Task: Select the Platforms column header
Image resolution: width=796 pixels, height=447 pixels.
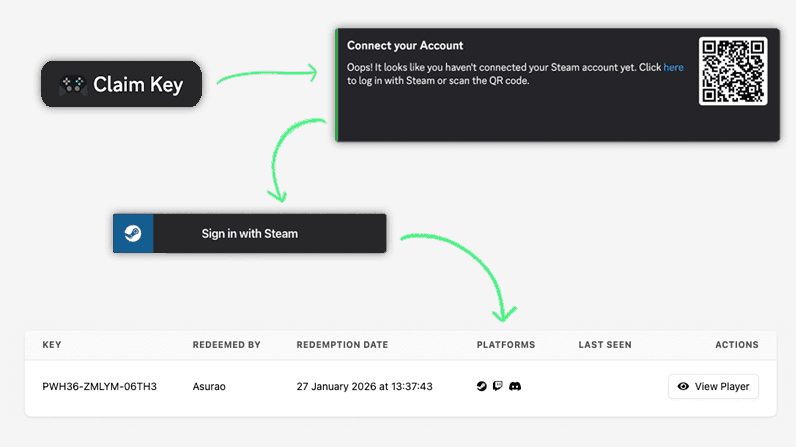Action: [506, 345]
